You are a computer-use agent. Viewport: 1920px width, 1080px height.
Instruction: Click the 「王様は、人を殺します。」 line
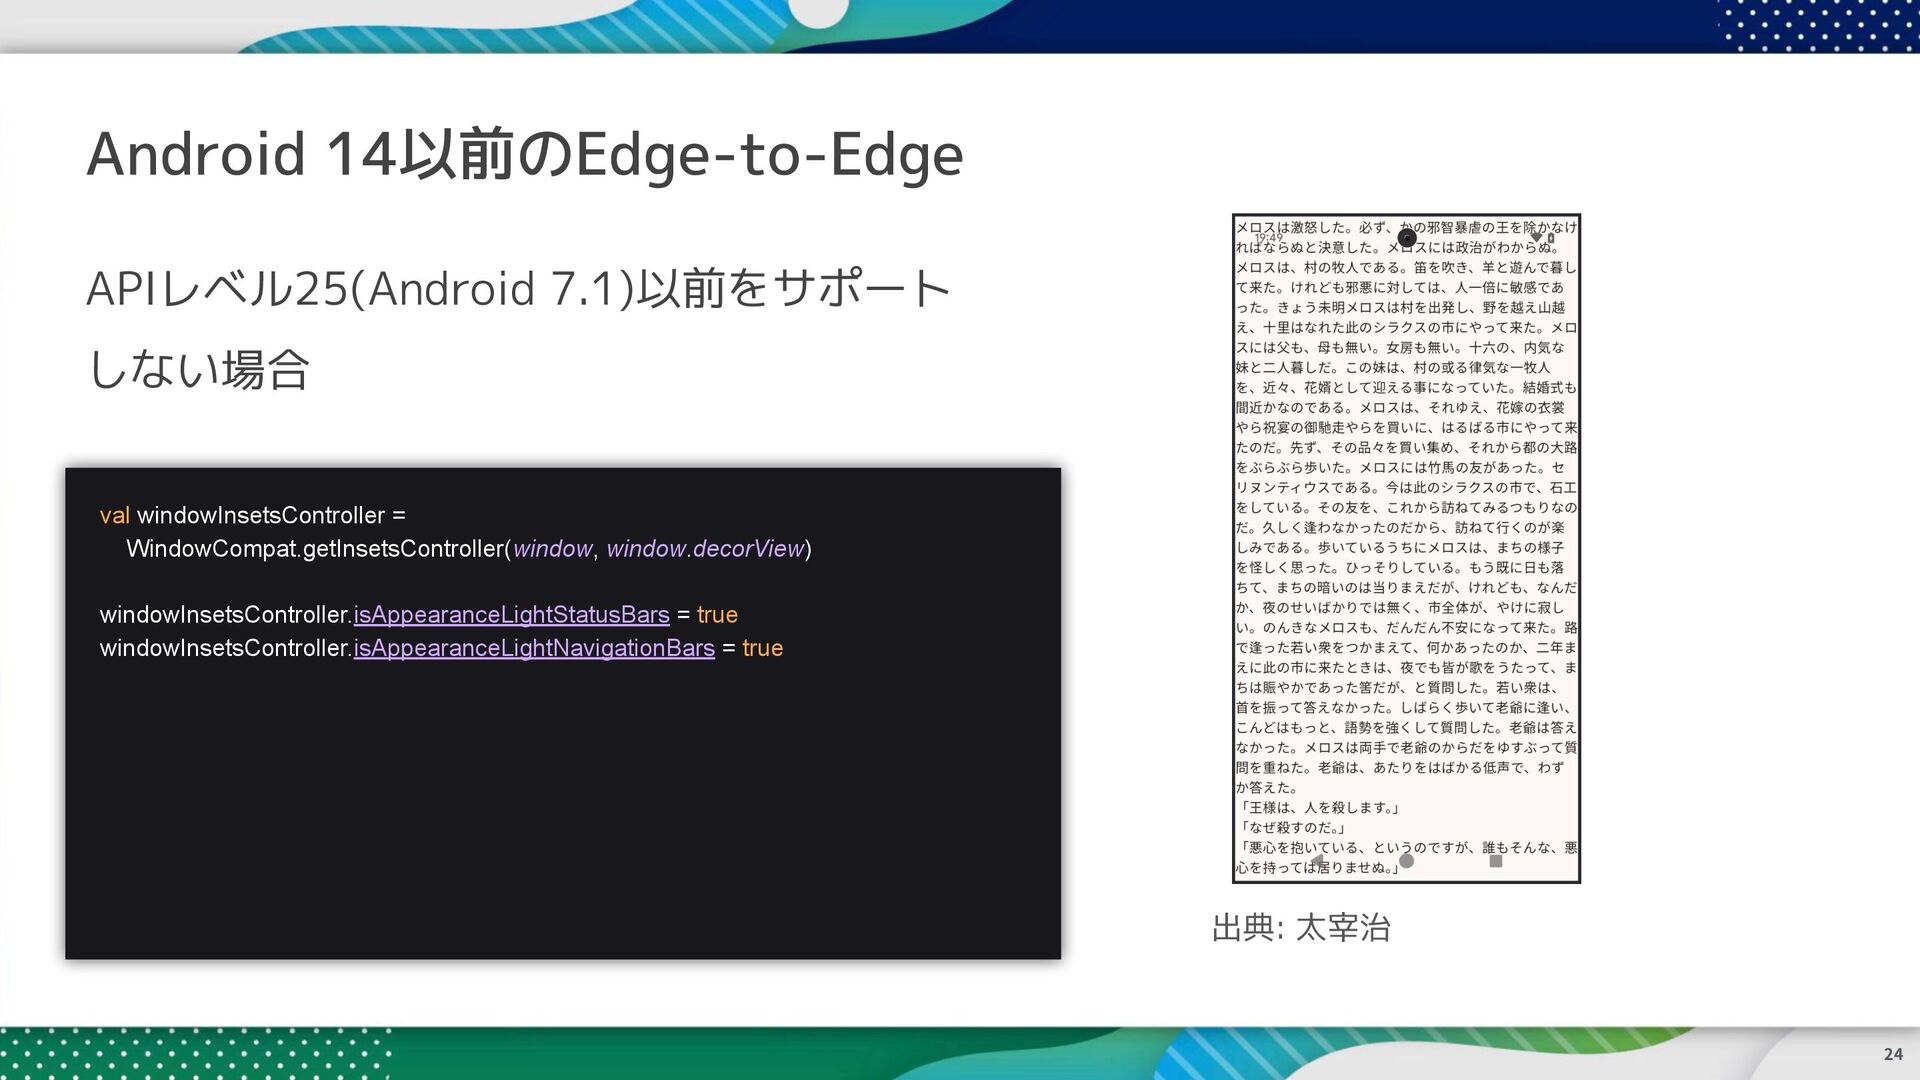coord(1318,808)
